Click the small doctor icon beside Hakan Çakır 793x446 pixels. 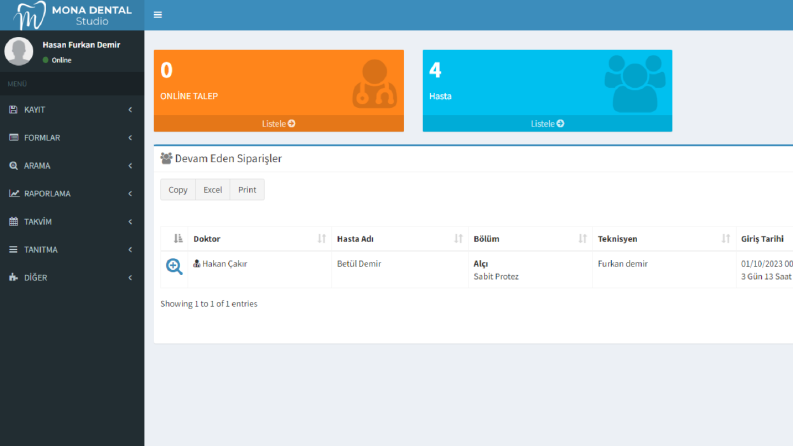pos(197,263)
